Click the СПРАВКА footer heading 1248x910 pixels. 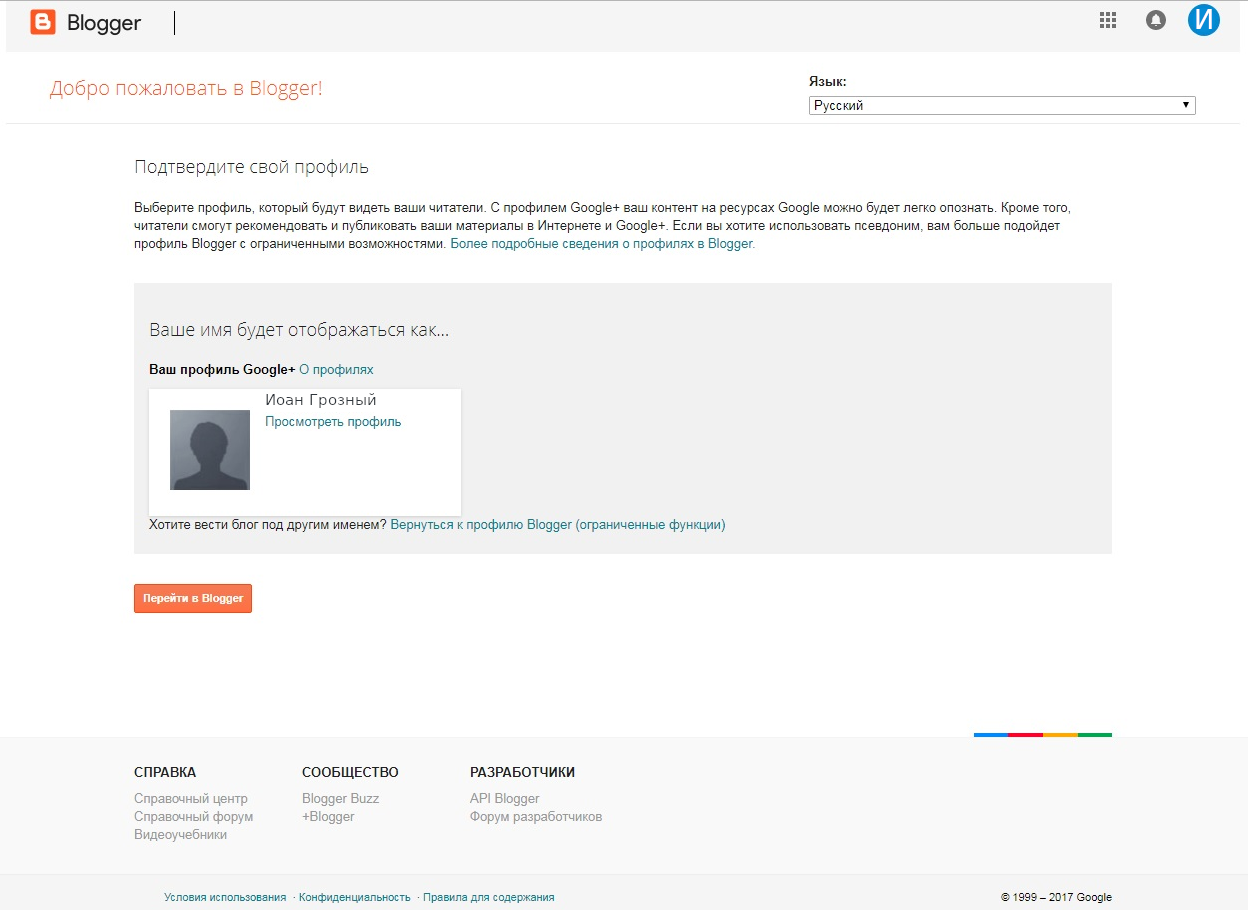[165, 773]
